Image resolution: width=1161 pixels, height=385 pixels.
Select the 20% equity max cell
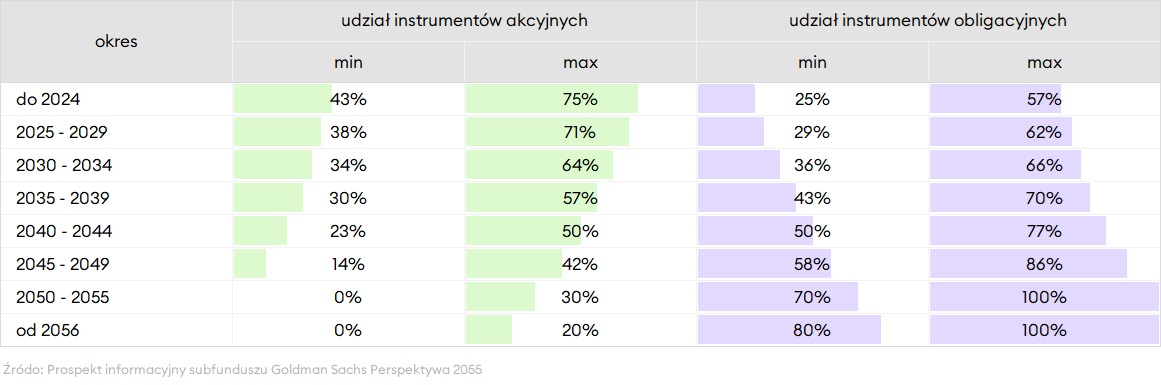pos(580,330)
